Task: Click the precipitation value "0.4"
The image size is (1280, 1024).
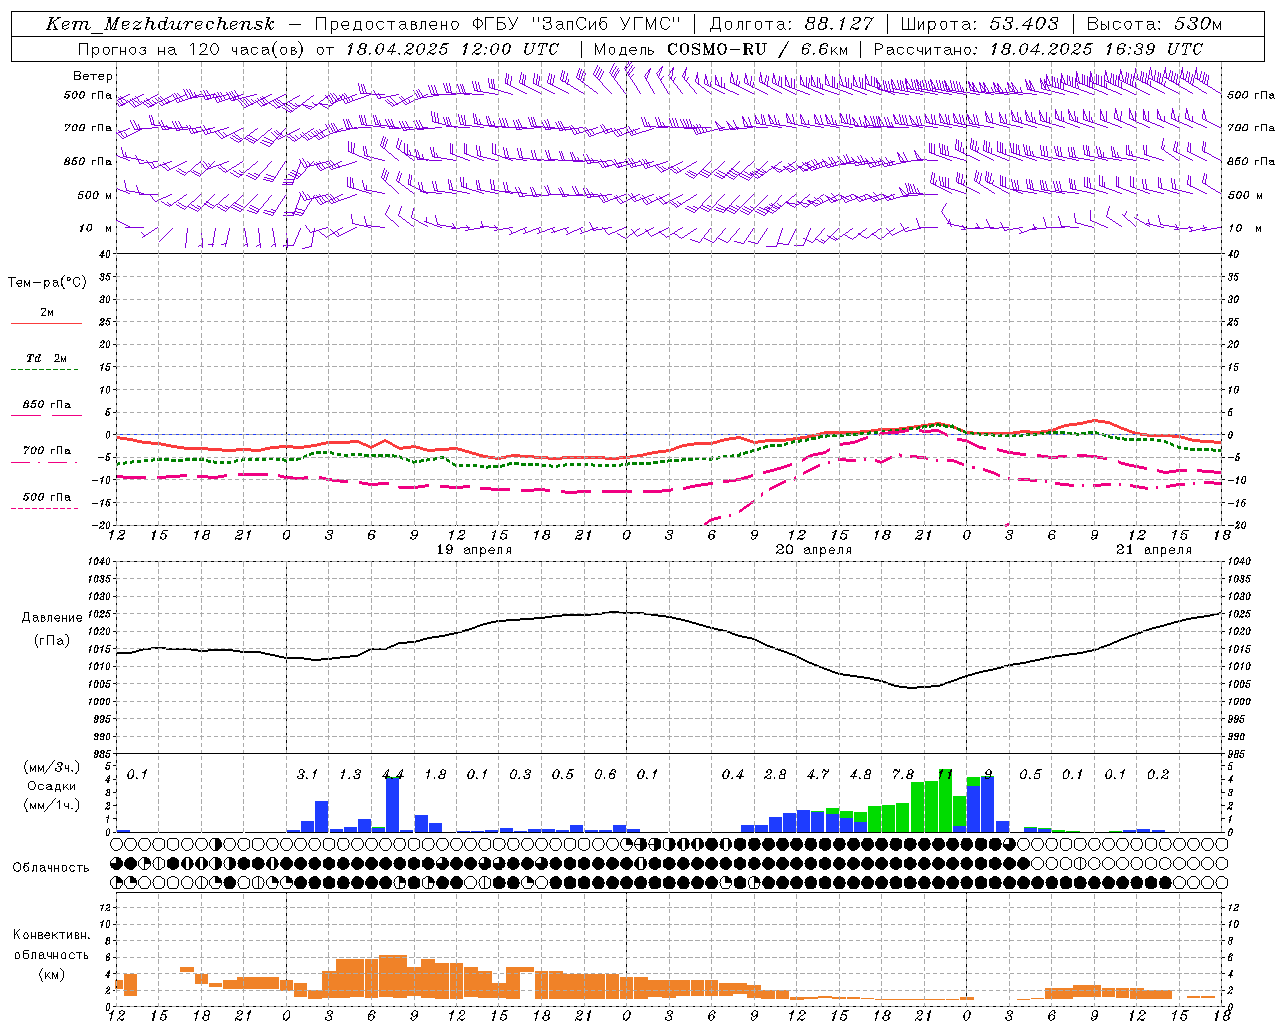Action: (733, 775)
